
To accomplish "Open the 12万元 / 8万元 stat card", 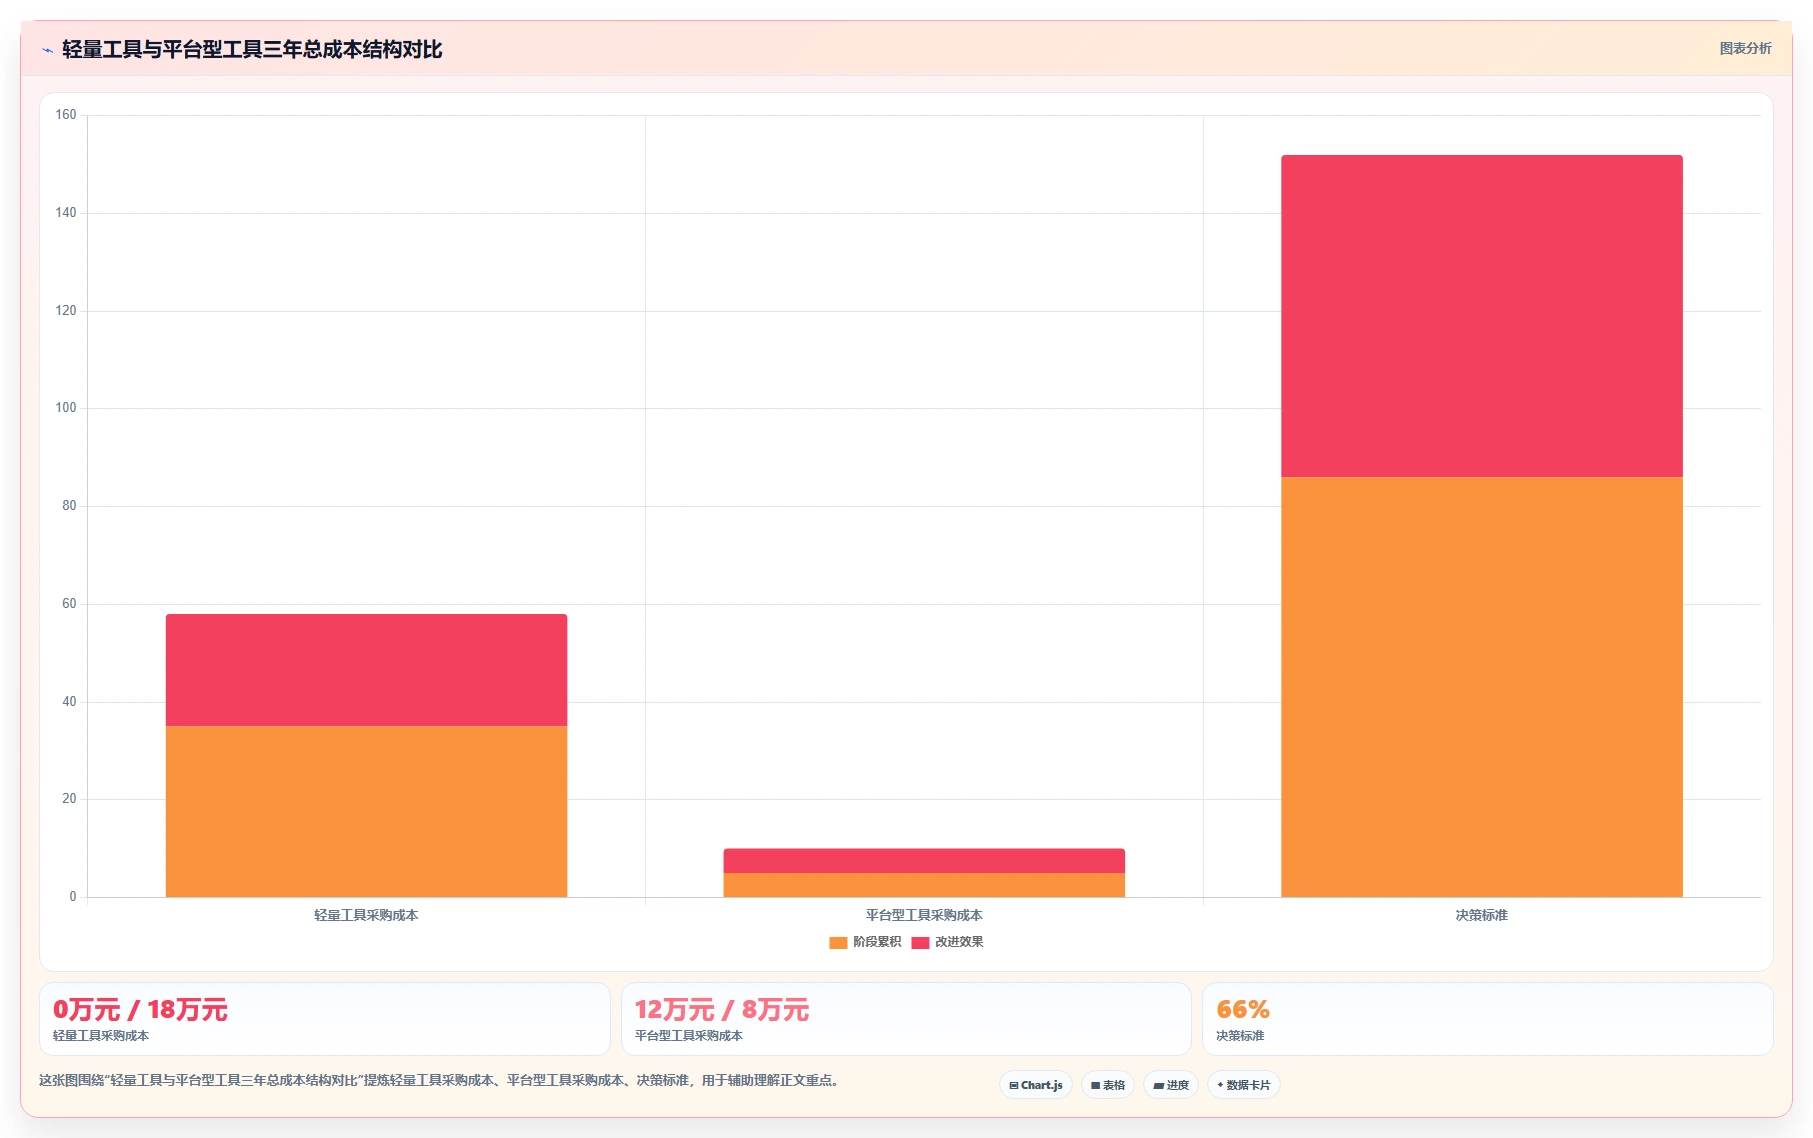I will coord(906,1019).
